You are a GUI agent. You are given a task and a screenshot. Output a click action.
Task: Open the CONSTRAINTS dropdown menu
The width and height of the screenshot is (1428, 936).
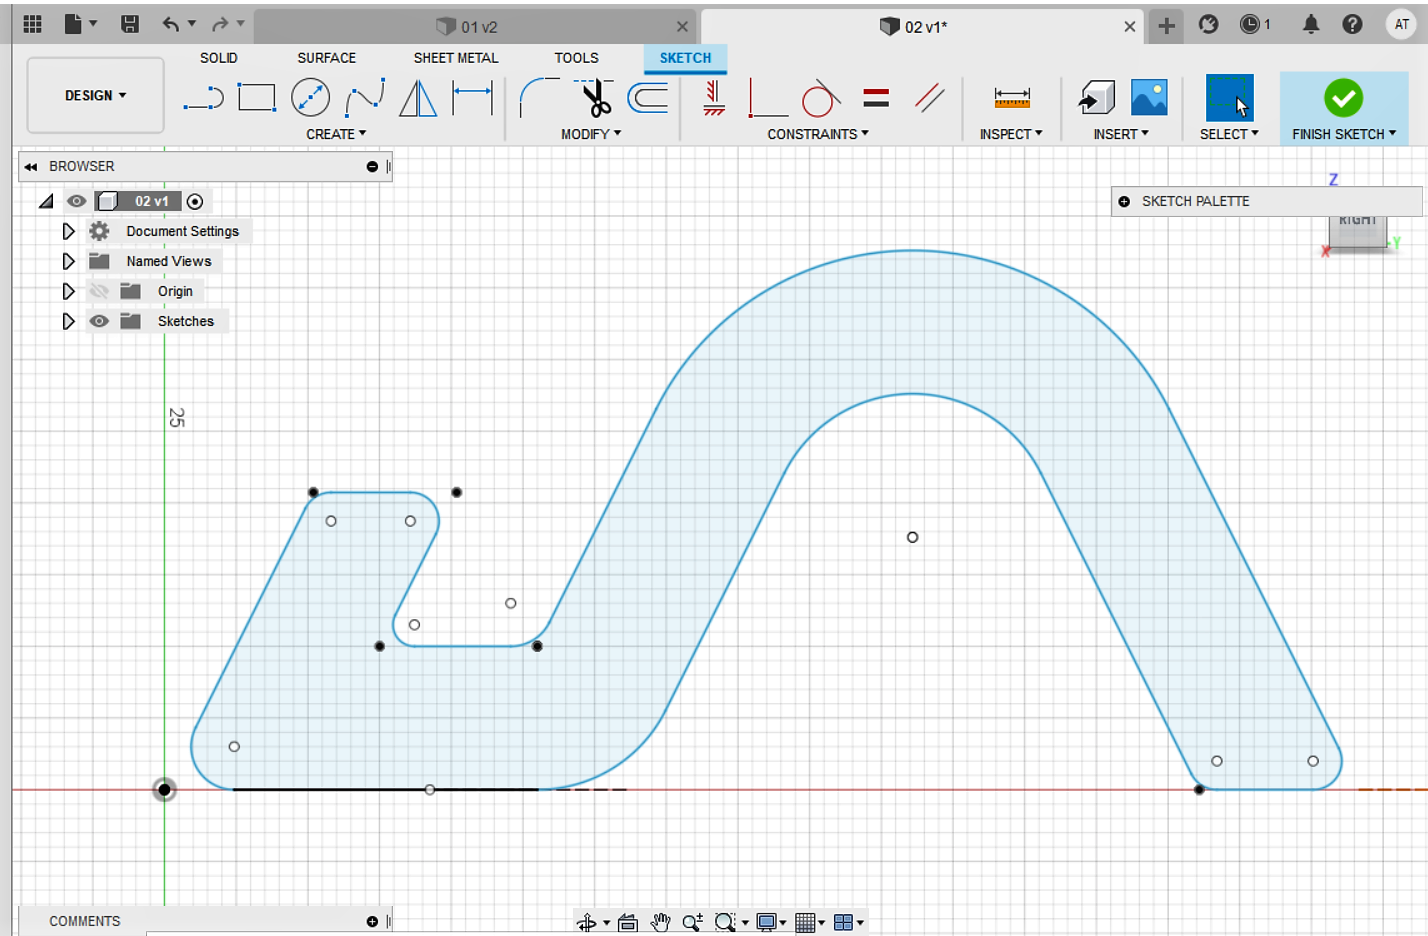[818, 134]
